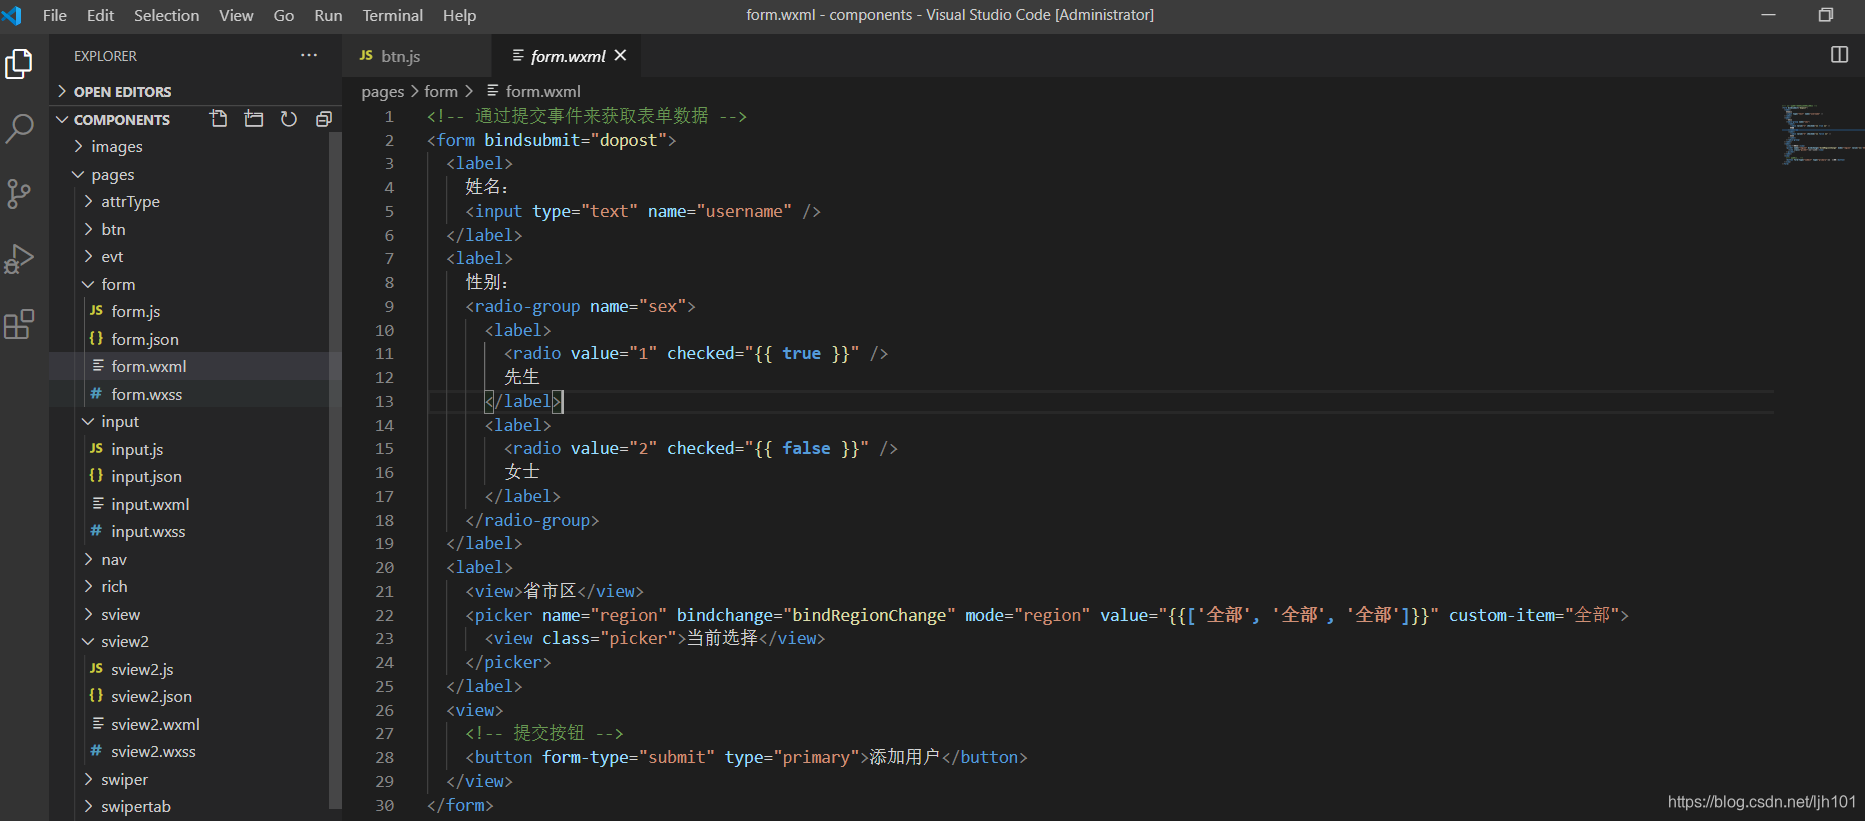Click the form breadcrumb segment
Image resolution: width=1865 pixels, height=821 pixels.
point(441,91)
